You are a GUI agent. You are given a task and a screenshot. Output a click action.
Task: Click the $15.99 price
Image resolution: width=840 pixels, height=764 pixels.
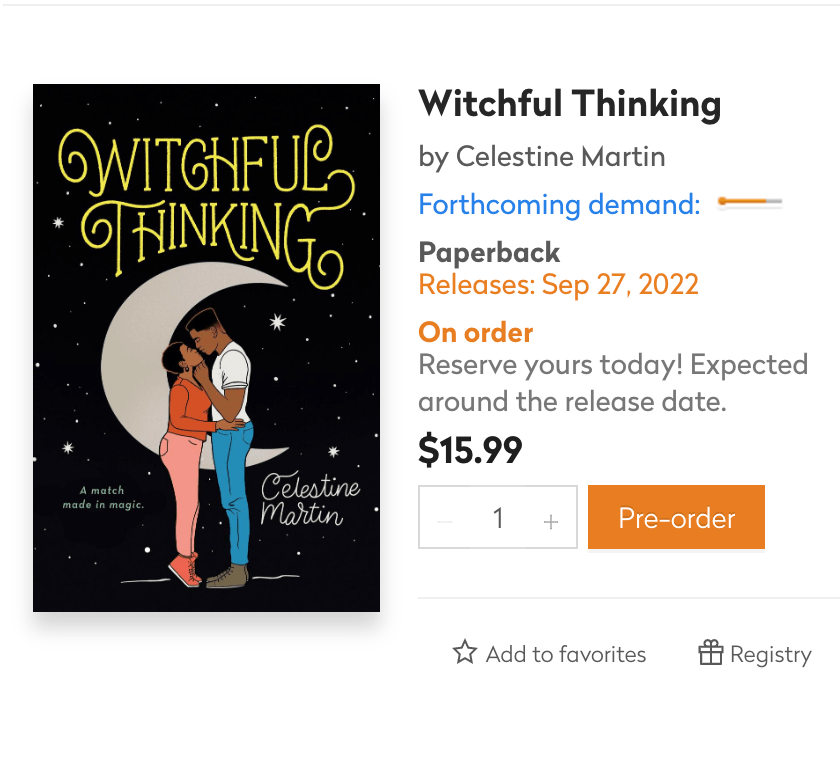470,451
